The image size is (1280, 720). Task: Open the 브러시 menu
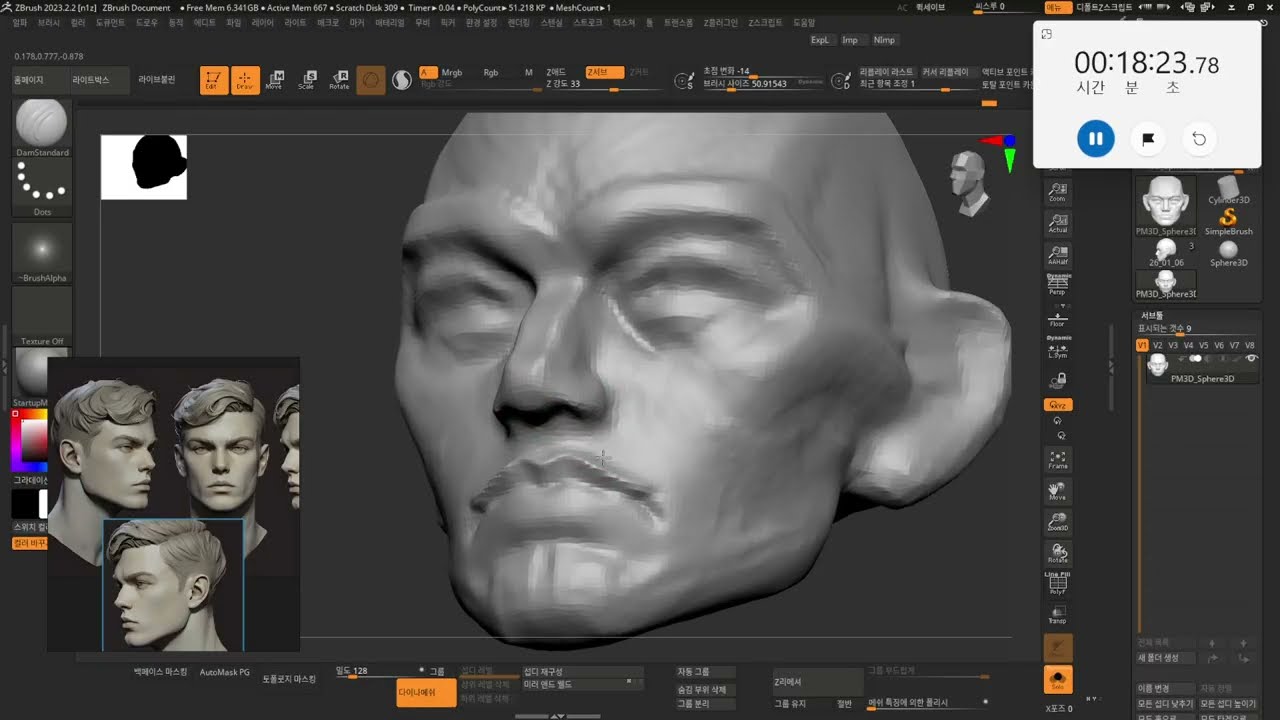tap(49, 22)
